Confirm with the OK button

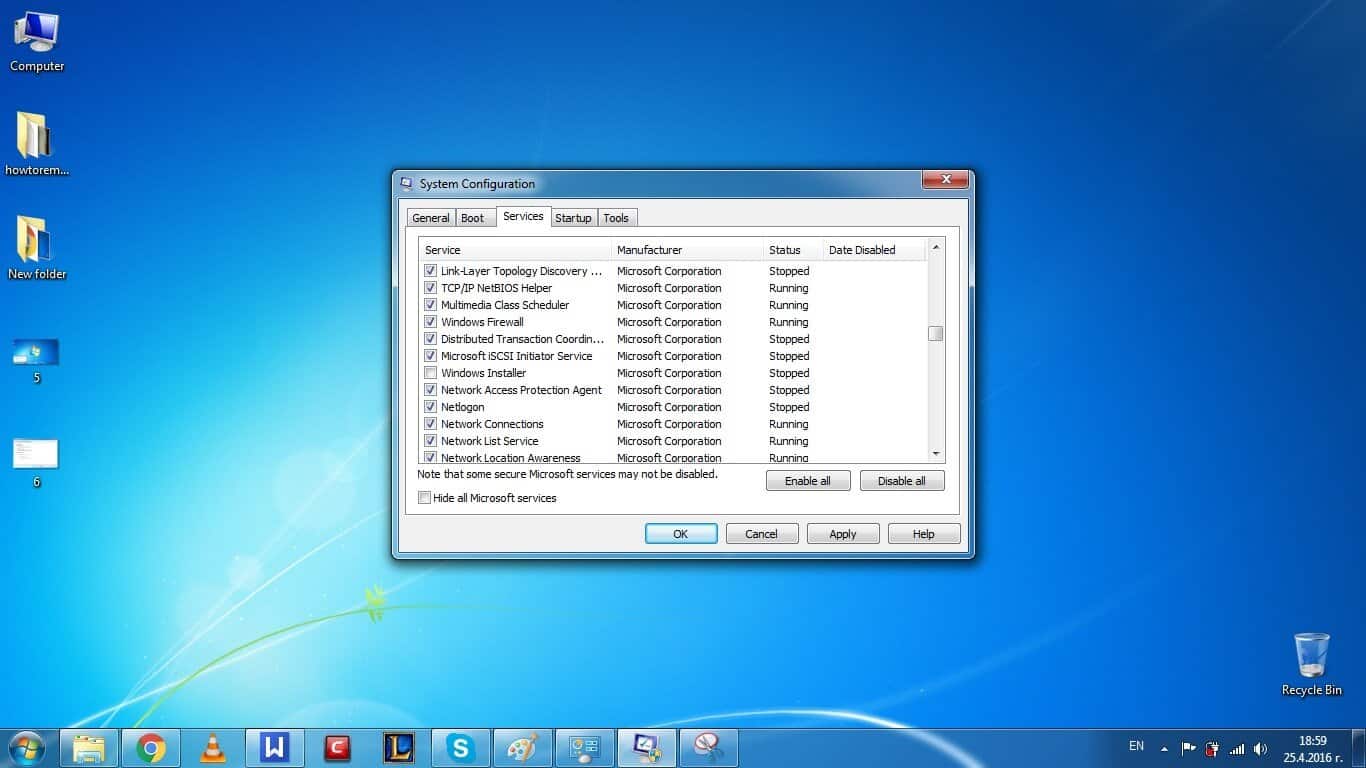tap(681, 534)
